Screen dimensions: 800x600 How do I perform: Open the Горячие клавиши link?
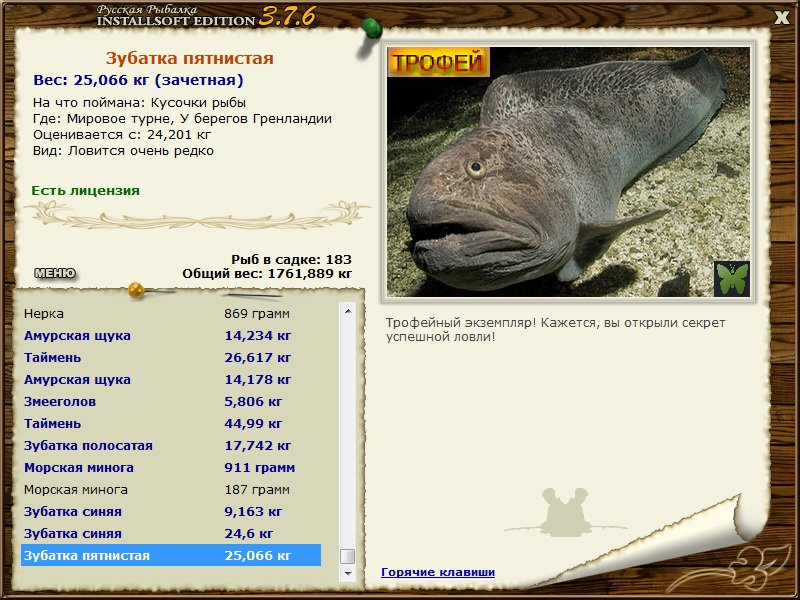[438, 572]
